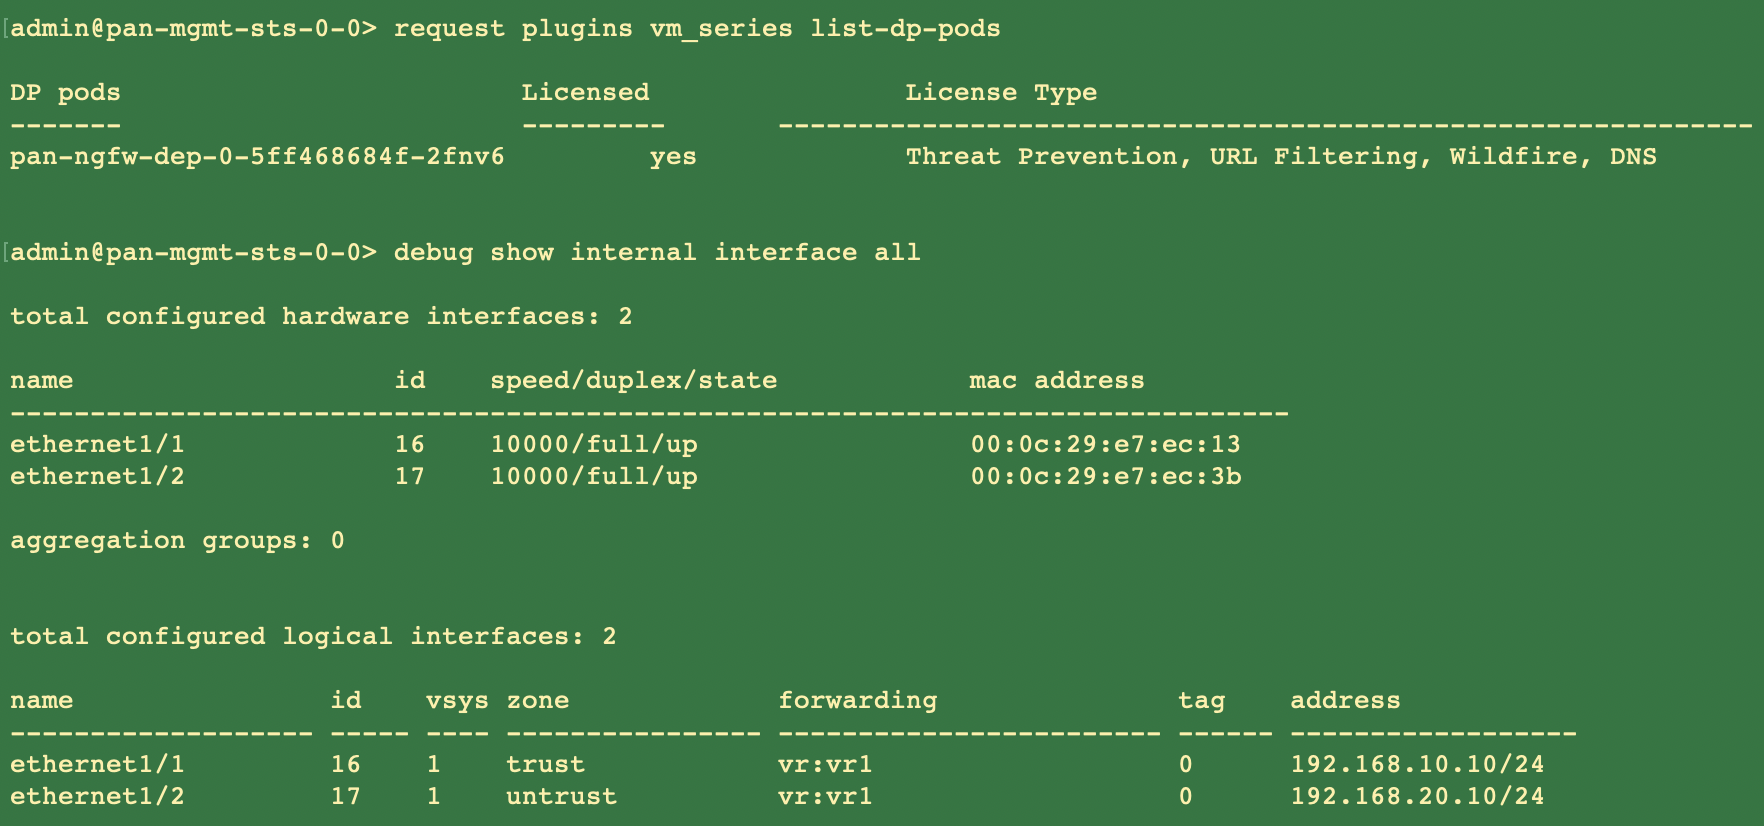
Task: Click the "total configured logical interfaces" line
Action: 313,637
